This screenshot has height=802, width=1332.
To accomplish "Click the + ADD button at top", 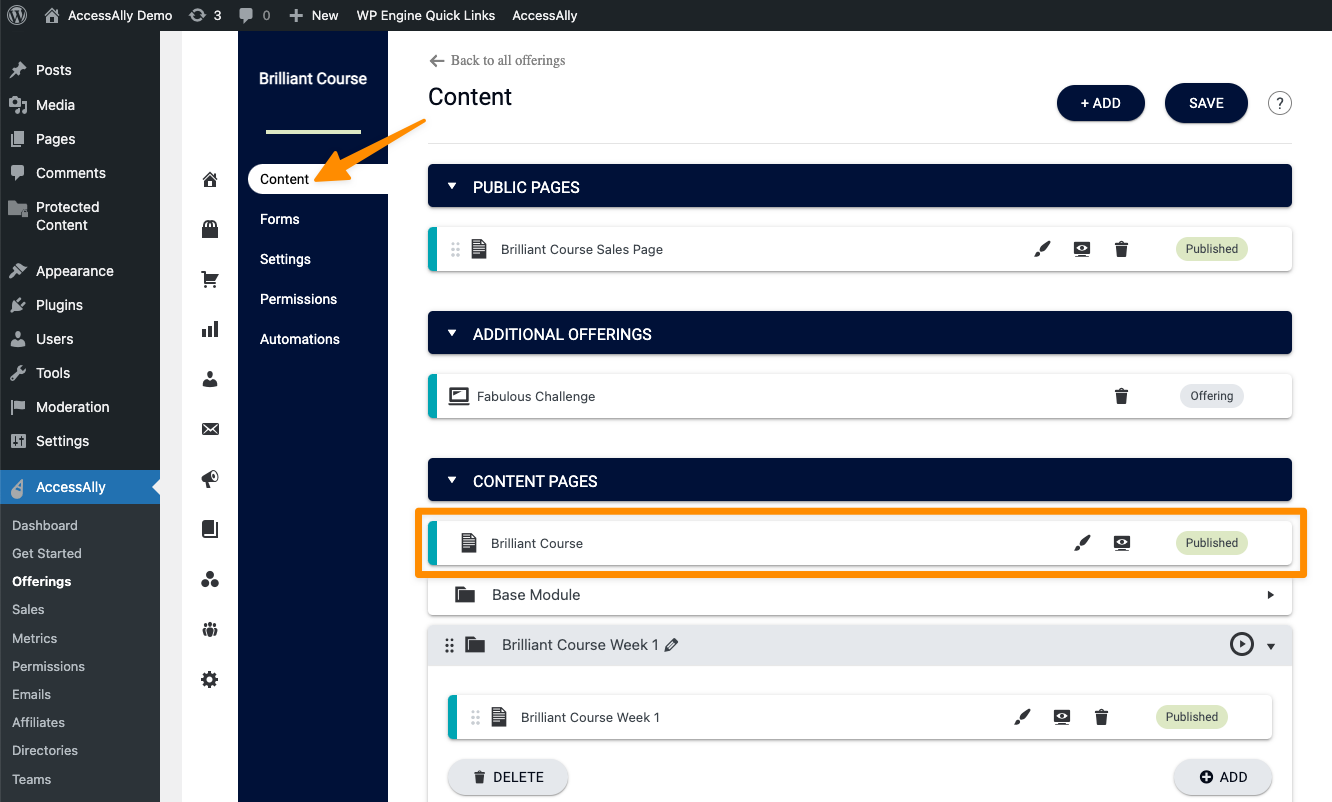I will 1101,103.
